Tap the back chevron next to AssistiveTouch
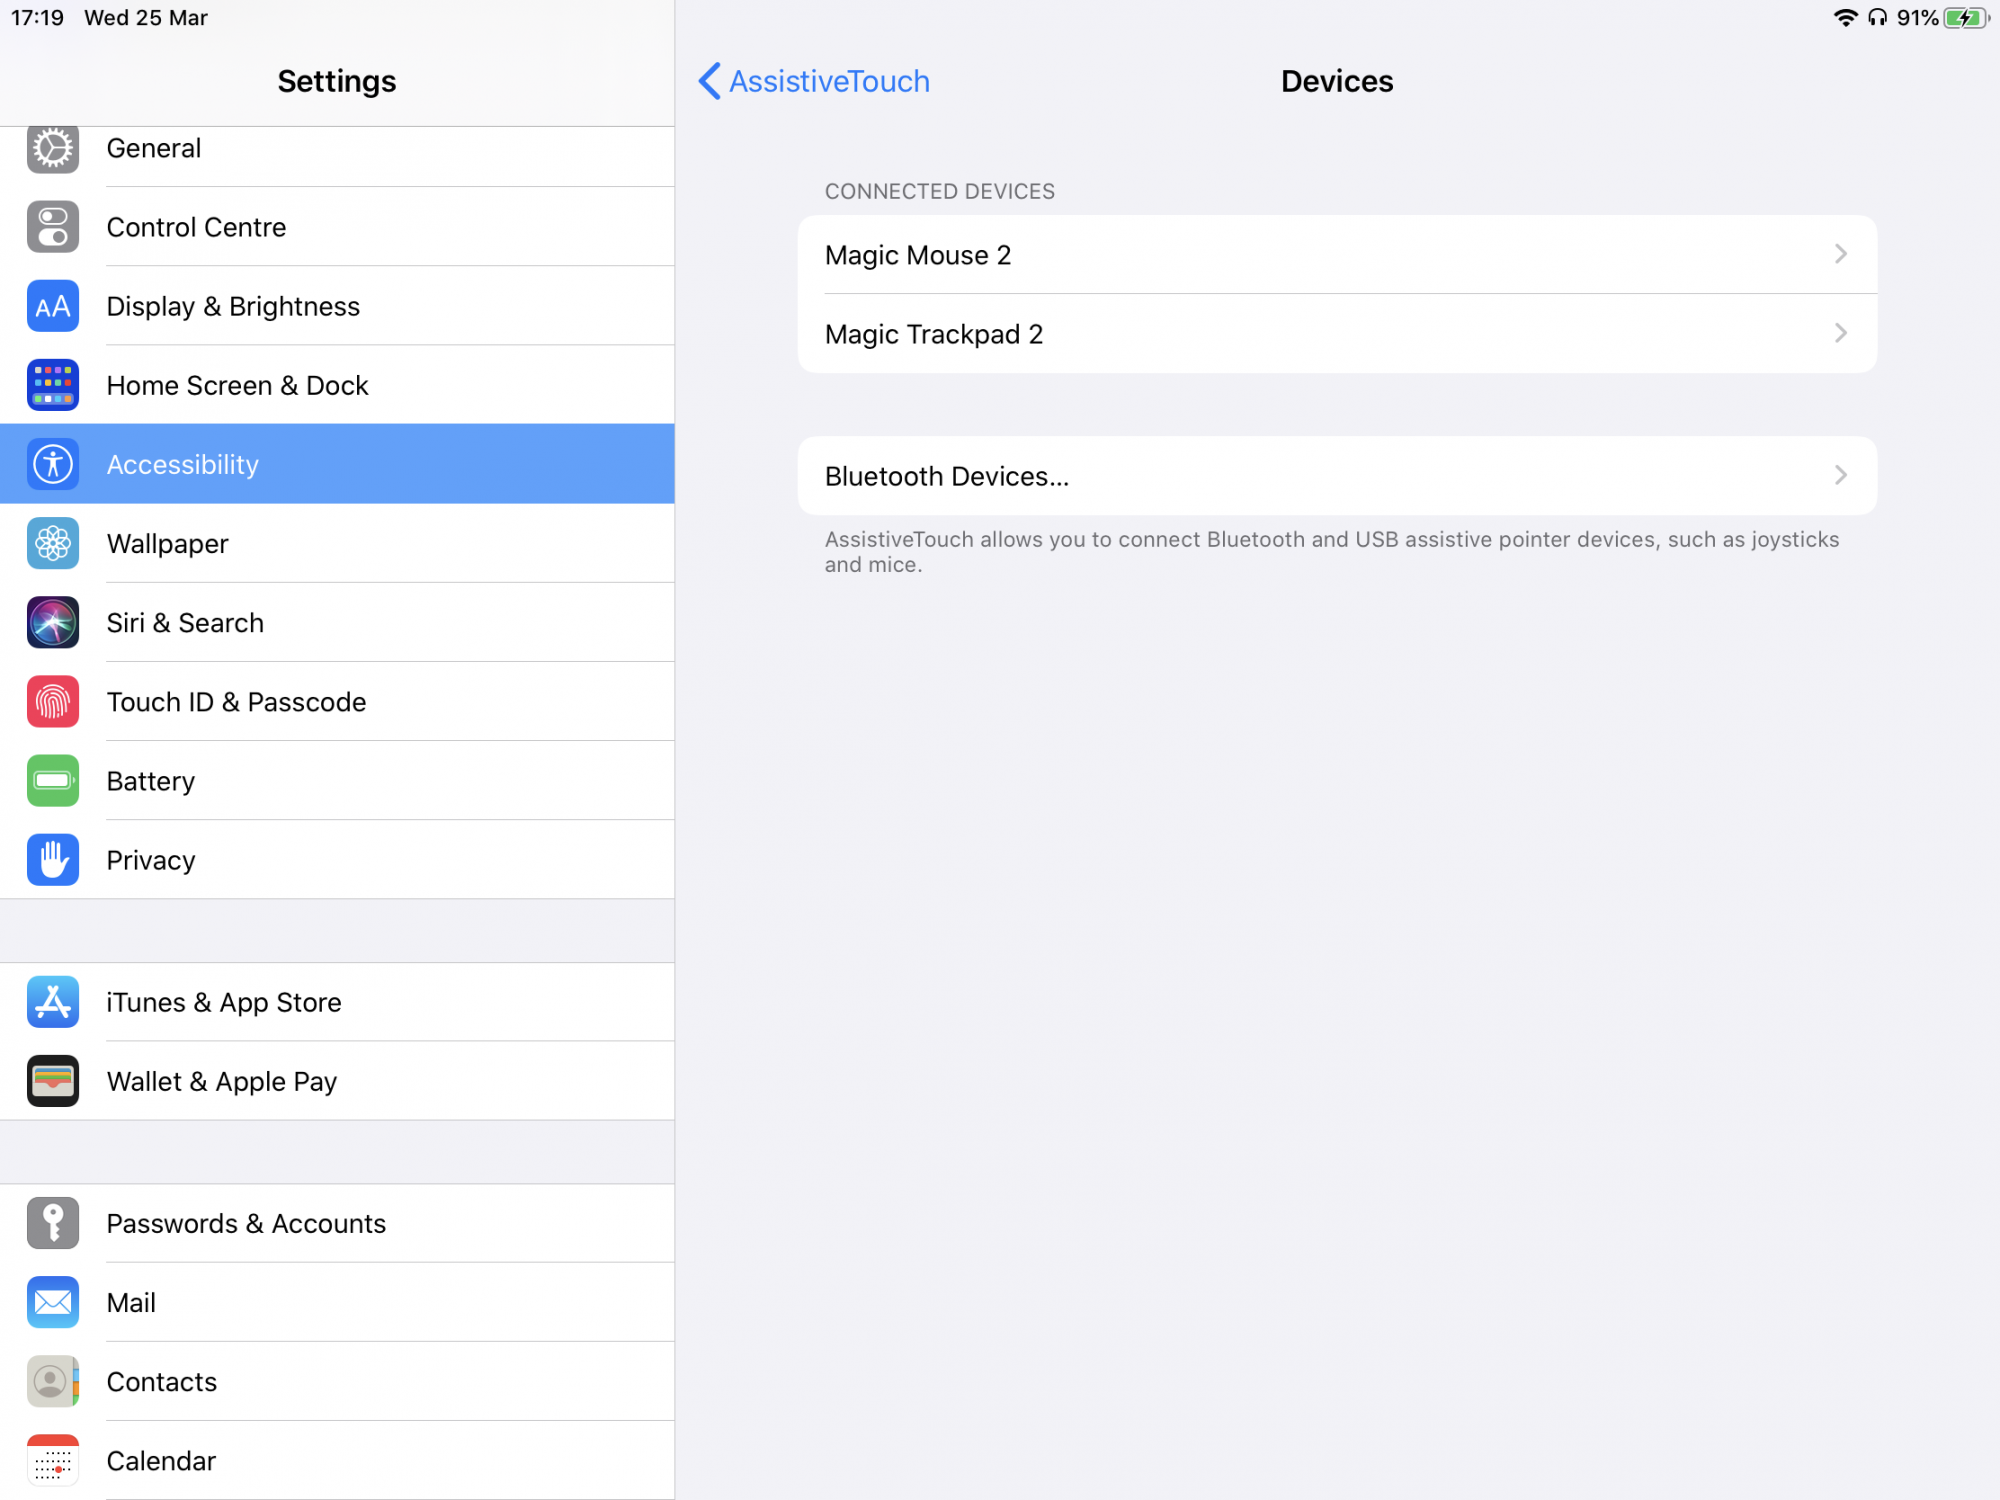Viewport: 2000px width, 1500px height. point(709,81)
